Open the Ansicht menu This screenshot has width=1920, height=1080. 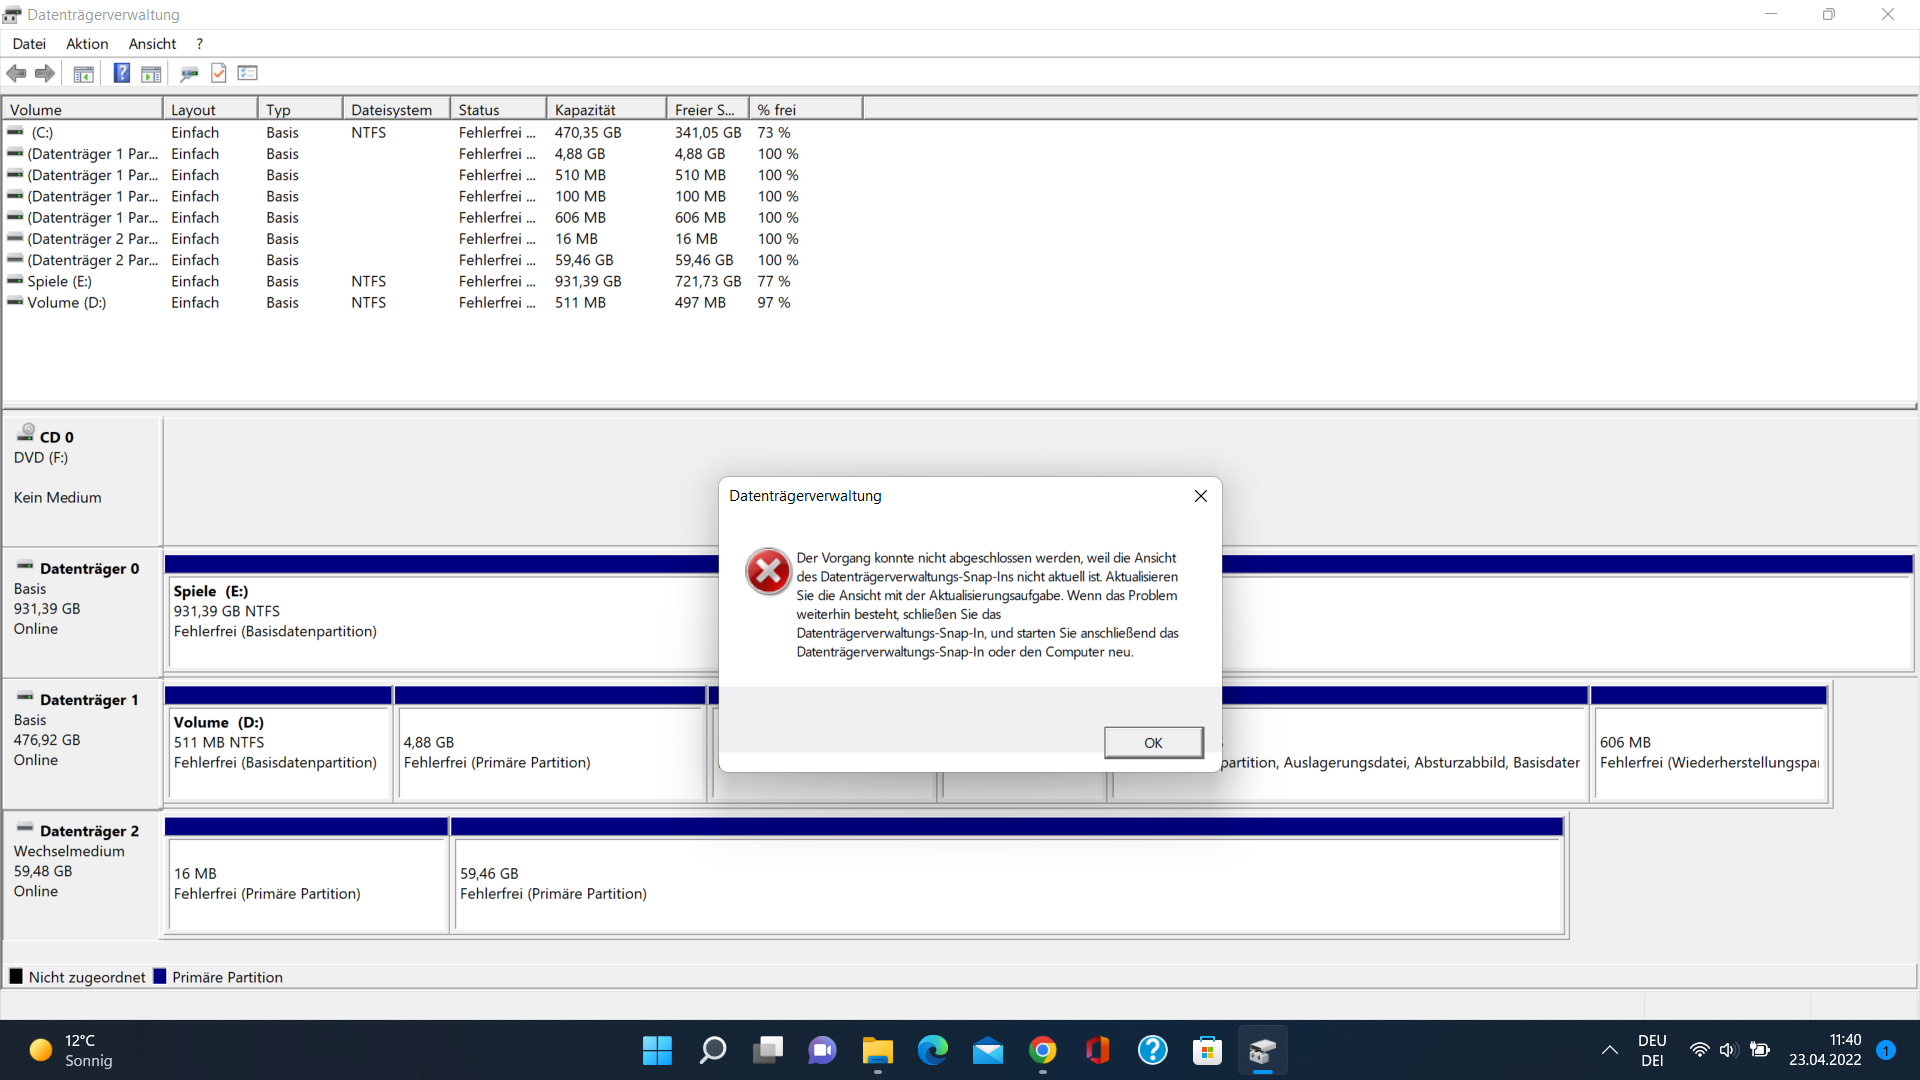click(x=152, y=44)
